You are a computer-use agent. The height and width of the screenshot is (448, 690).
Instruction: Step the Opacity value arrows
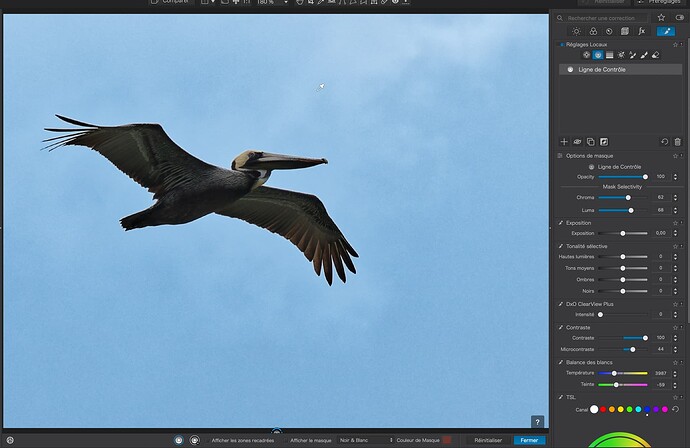point(675,177)
